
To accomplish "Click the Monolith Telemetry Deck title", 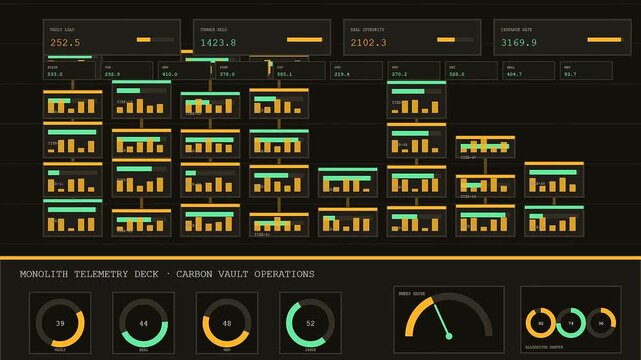I will pyautogui.click(x=167, y=274).
